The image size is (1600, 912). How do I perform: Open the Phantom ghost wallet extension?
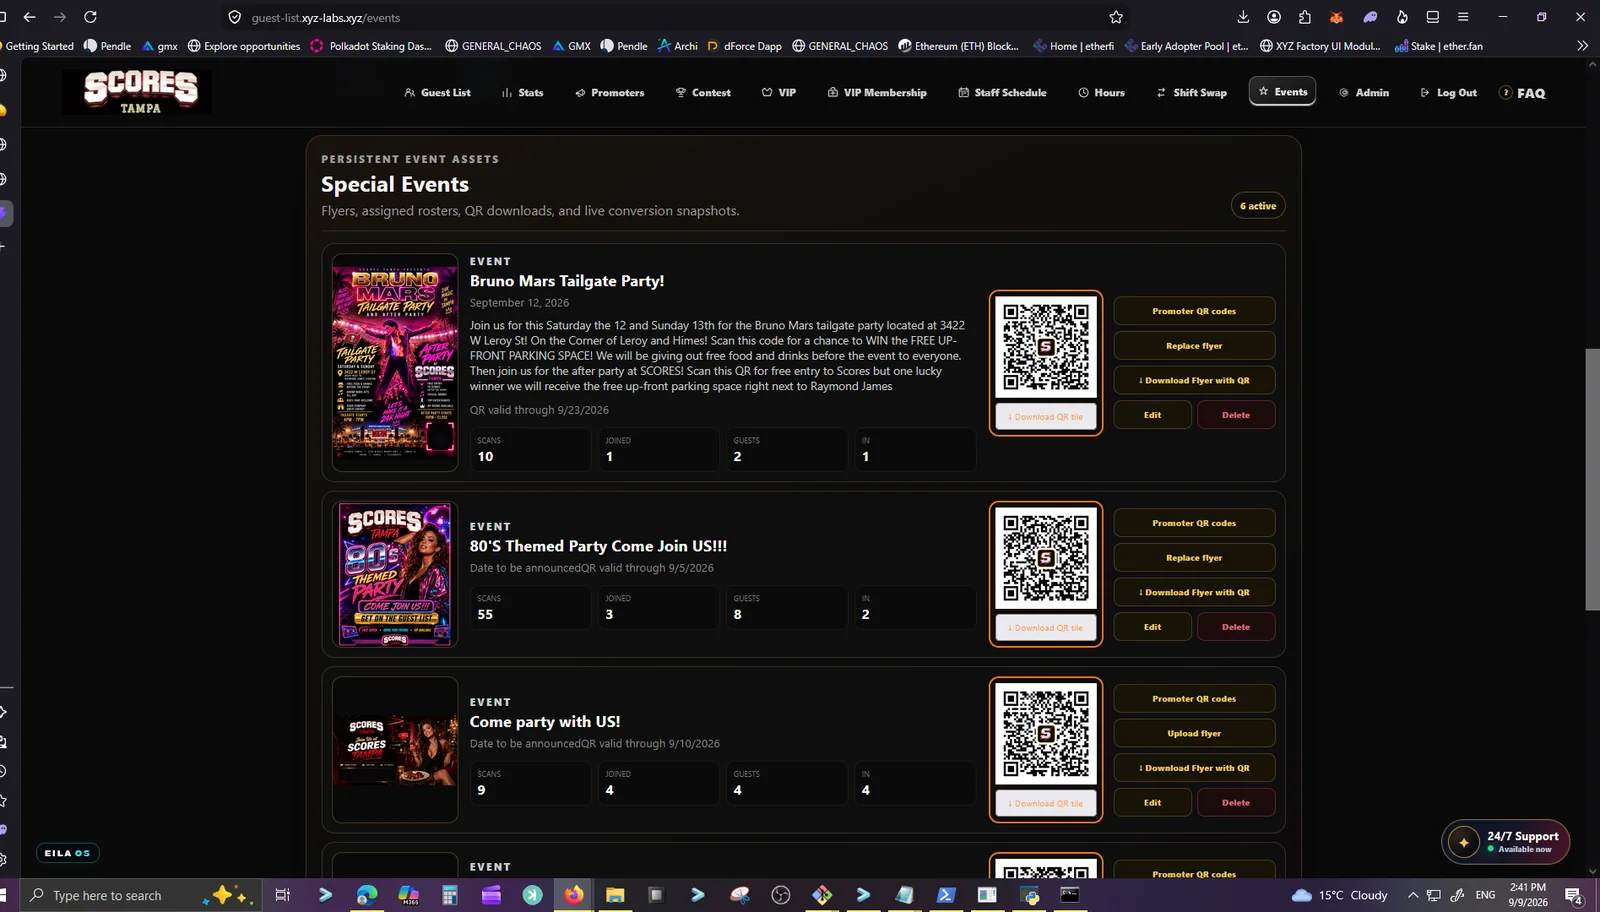pos(1370,17)
